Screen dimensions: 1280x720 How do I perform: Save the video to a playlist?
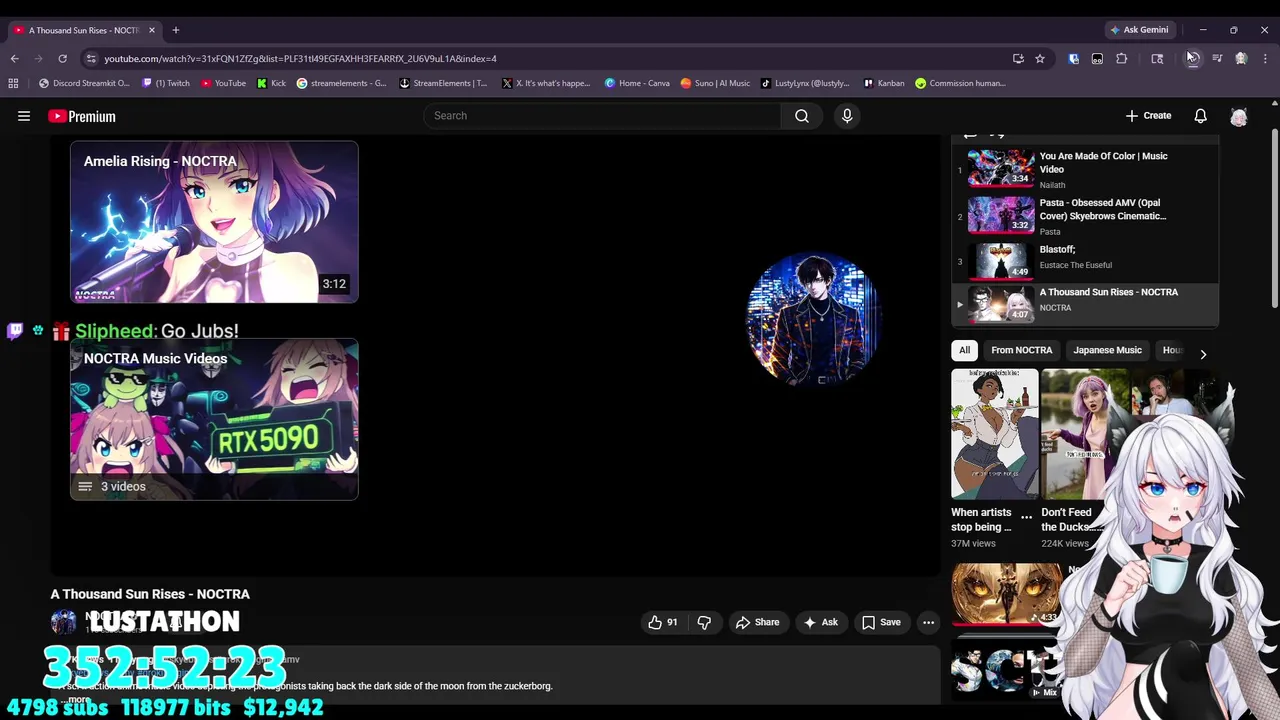(881, 622)
